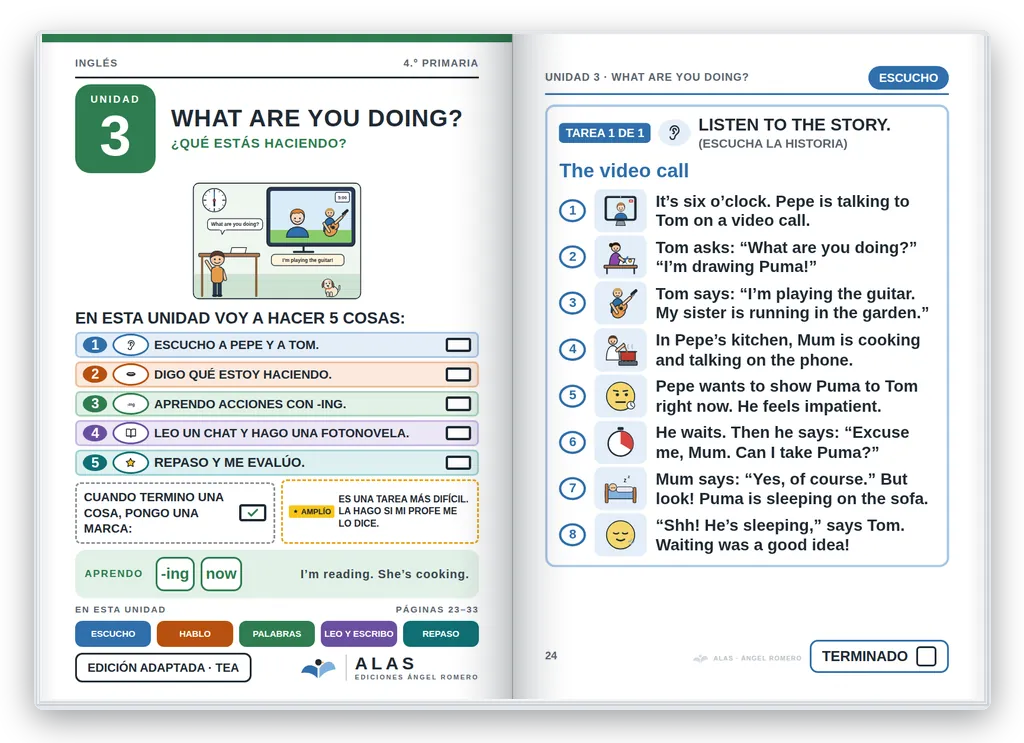This screenshot has width=1024, height=743.
Task: Click the checked example box beside 'PONGO UNA MARCA'
Action: [x=252, y=513]
